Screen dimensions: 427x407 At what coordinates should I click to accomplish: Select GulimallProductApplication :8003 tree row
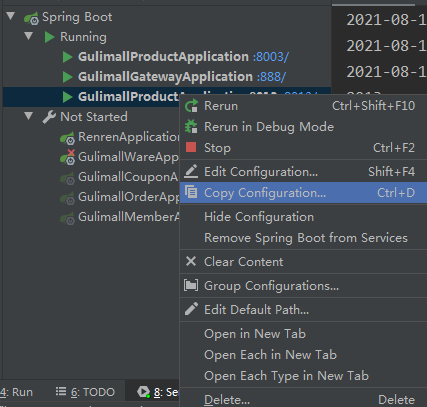coord(167,57)
